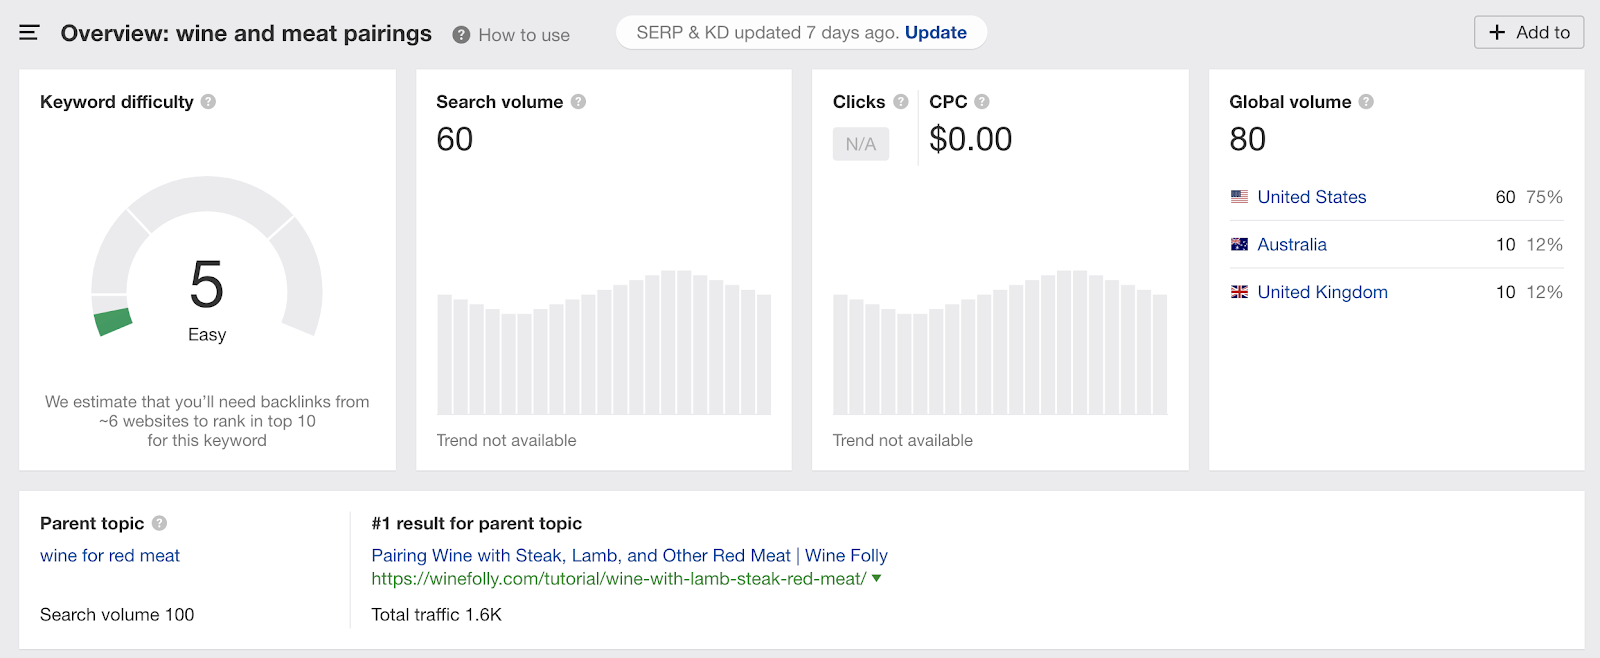Click the Add to button
Screen dimensions: 1600x658
pos(1529,32)
